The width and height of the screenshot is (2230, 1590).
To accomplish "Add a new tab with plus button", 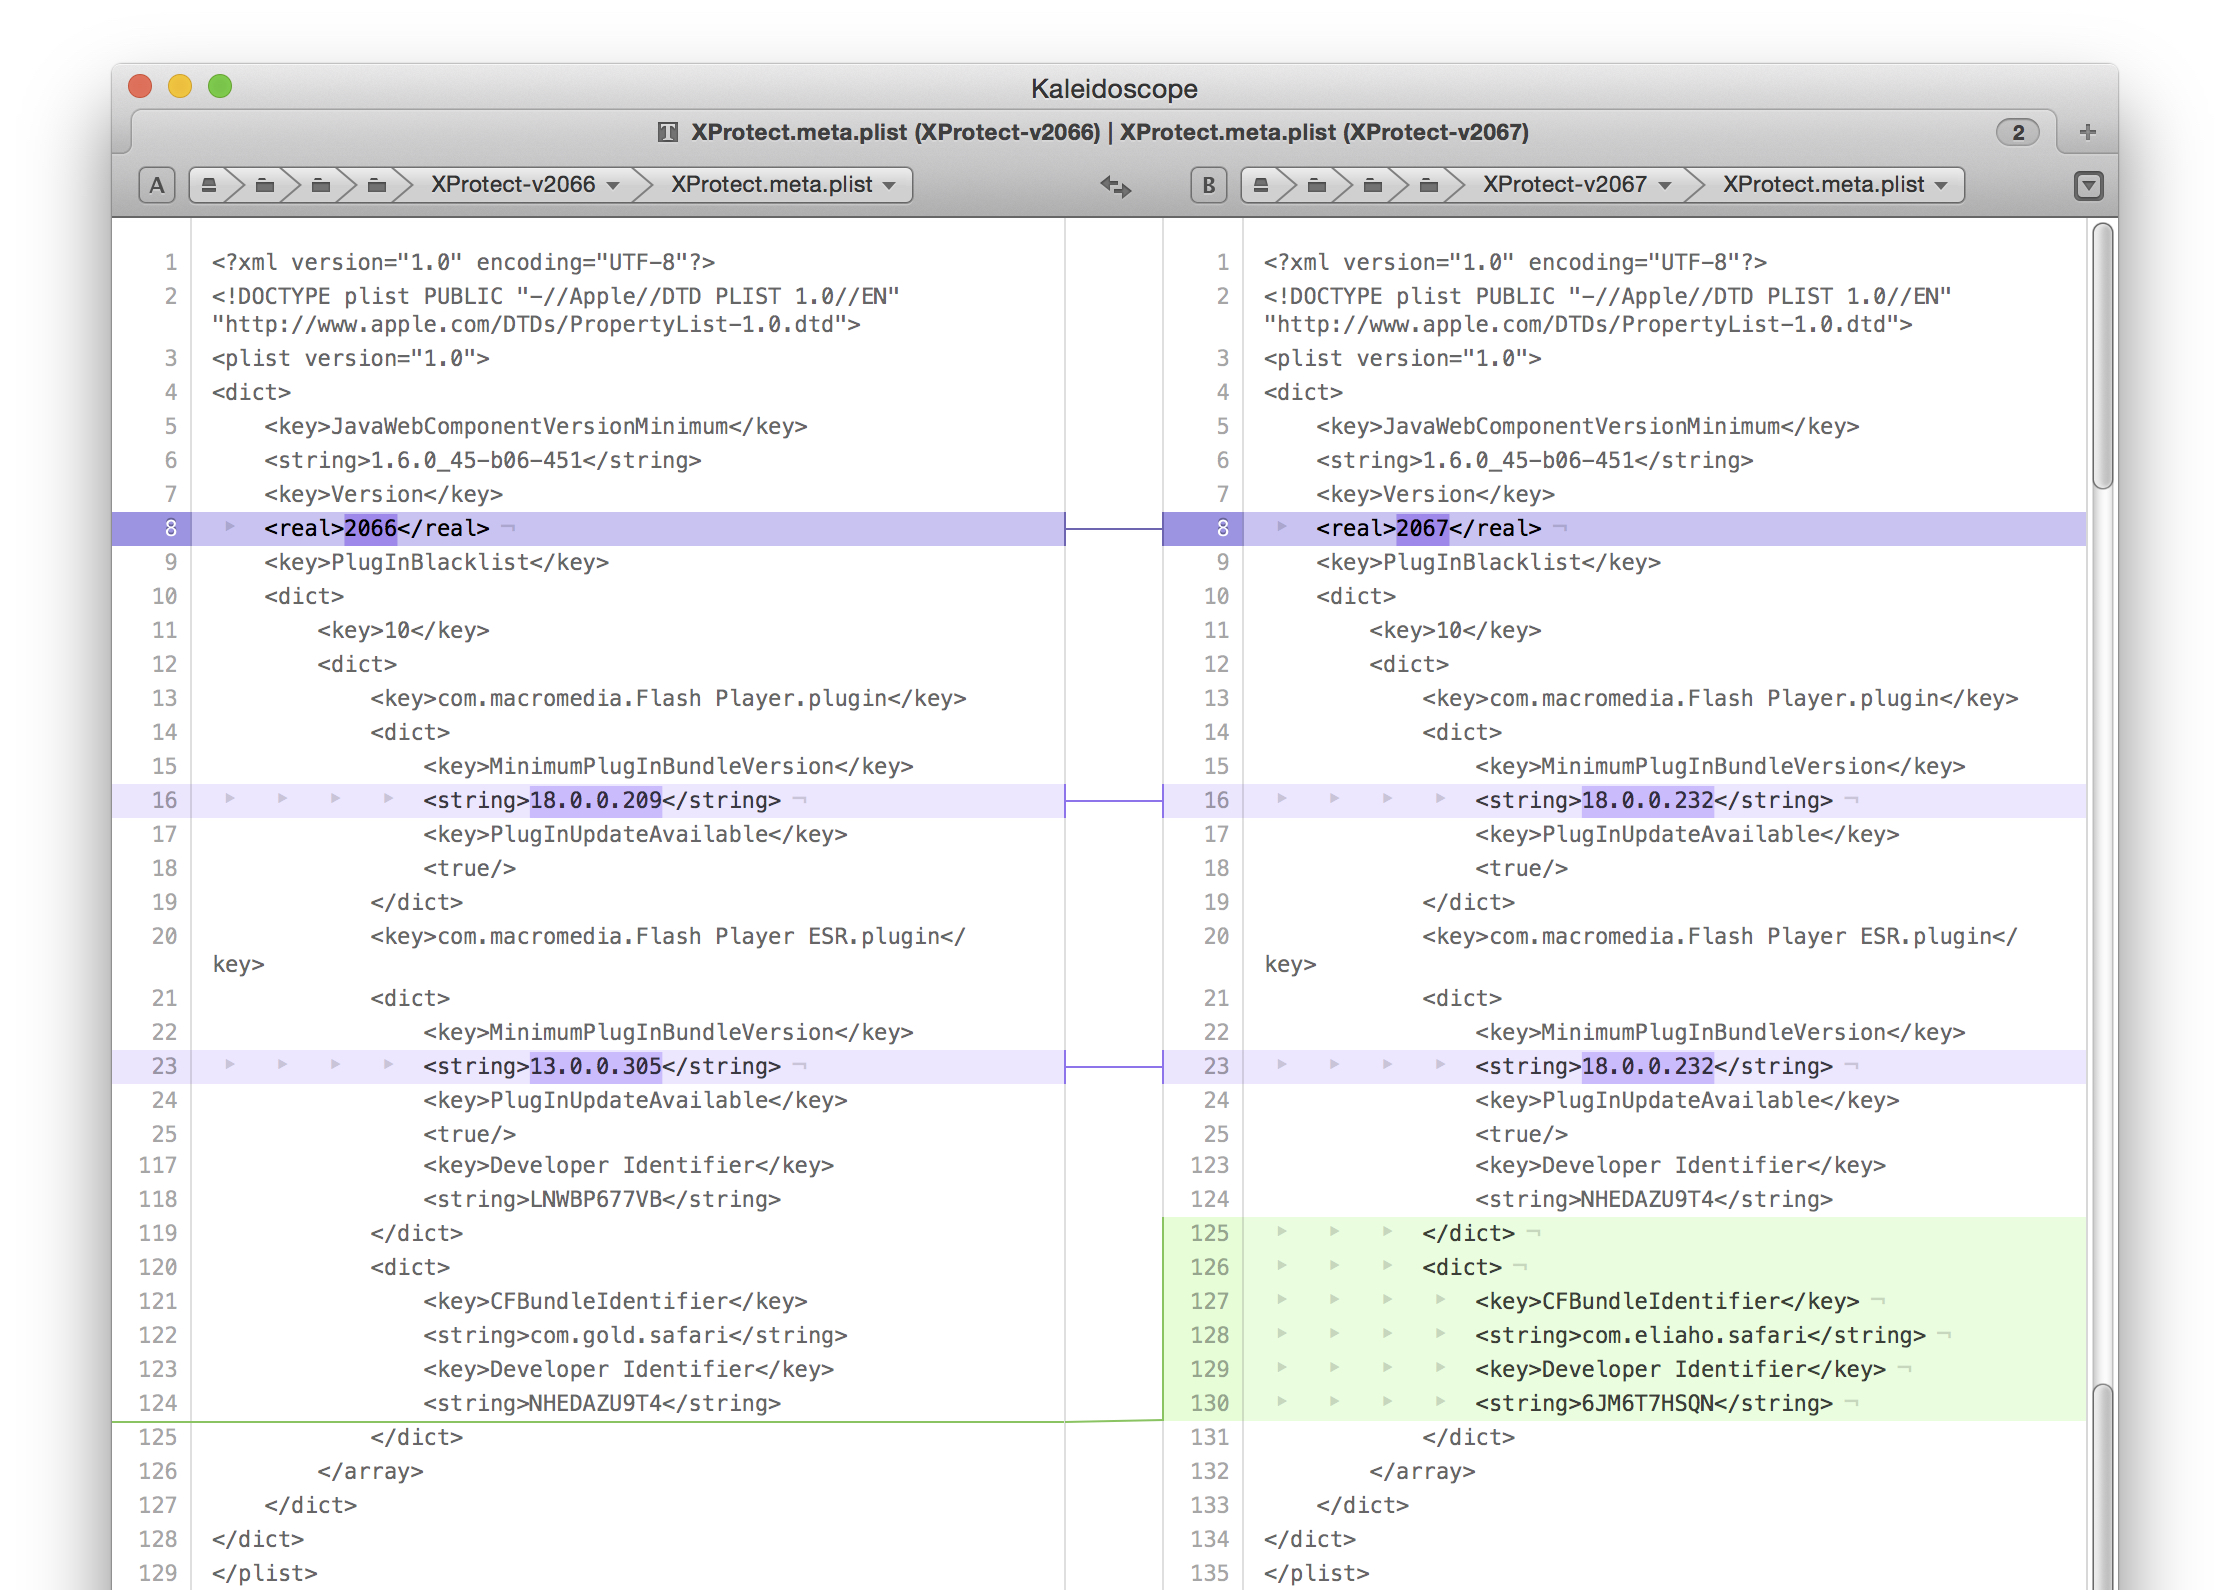I will click(2087, 132).
